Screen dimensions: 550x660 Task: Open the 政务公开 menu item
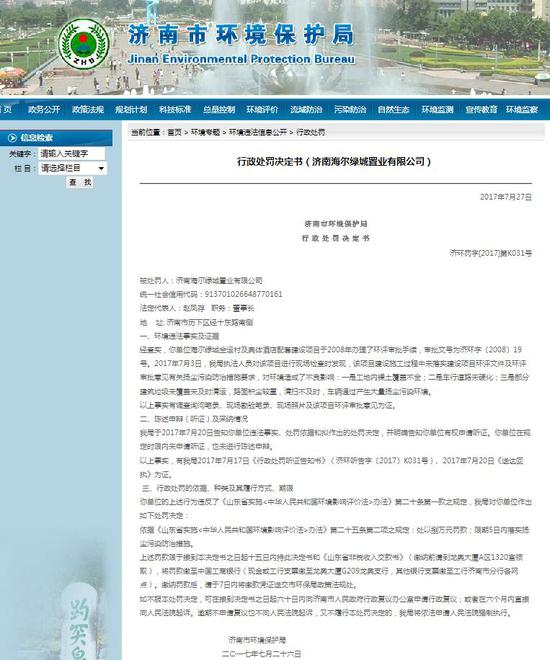coord(44,109)
